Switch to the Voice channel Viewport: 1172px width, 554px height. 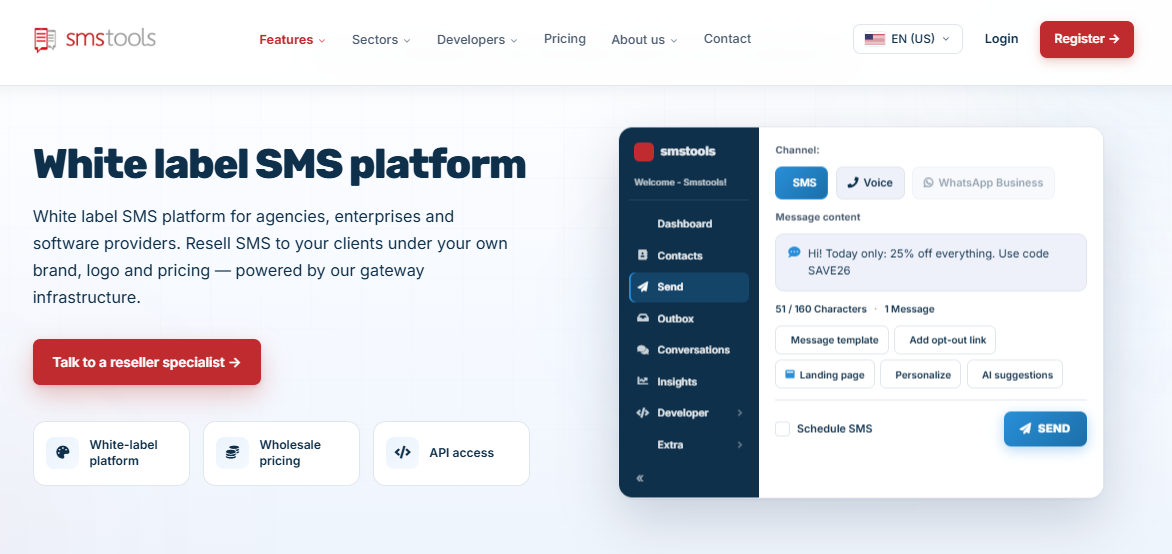[870, 182]
